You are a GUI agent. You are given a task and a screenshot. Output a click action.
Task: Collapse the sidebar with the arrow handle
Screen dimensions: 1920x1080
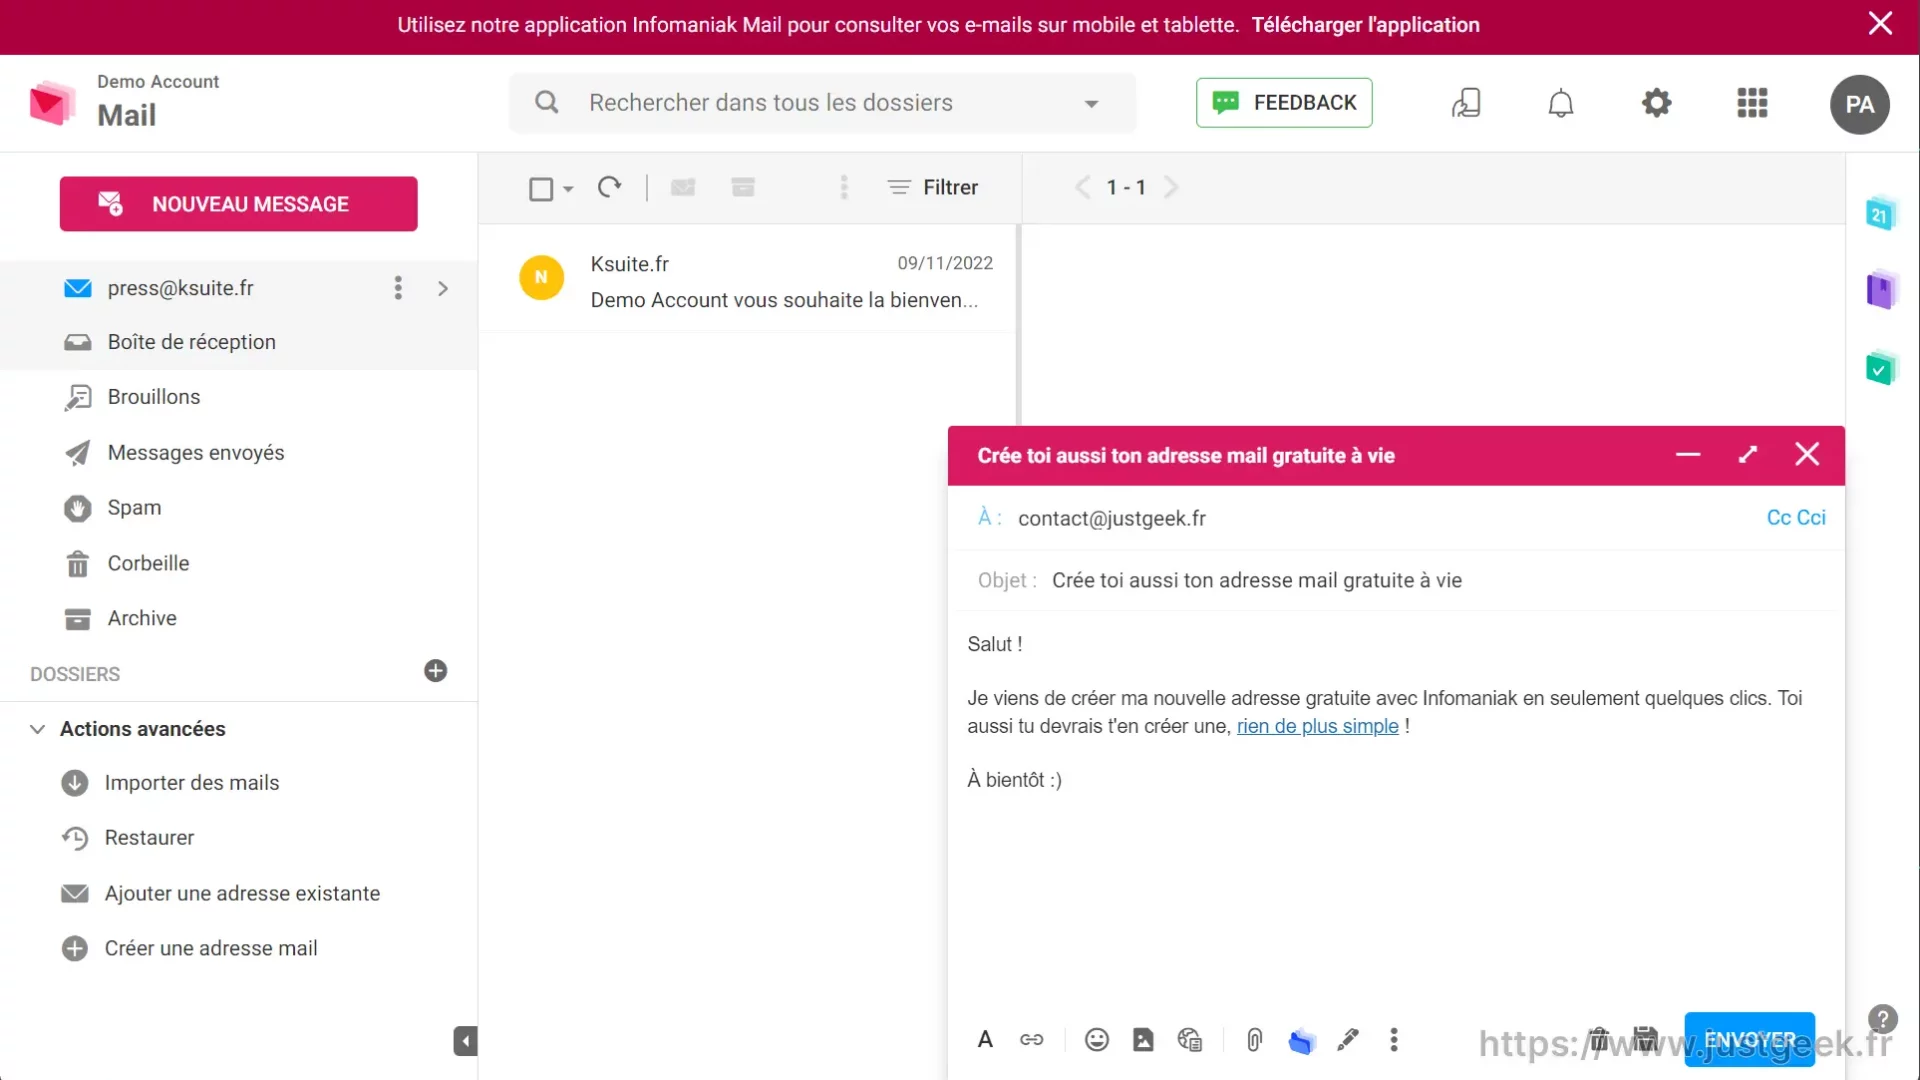(465, 1041)
